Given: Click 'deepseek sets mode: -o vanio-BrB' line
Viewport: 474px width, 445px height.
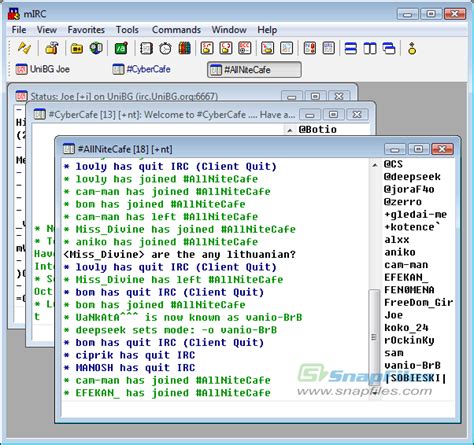Looking at the screenshot, I should tap(170, 330).
